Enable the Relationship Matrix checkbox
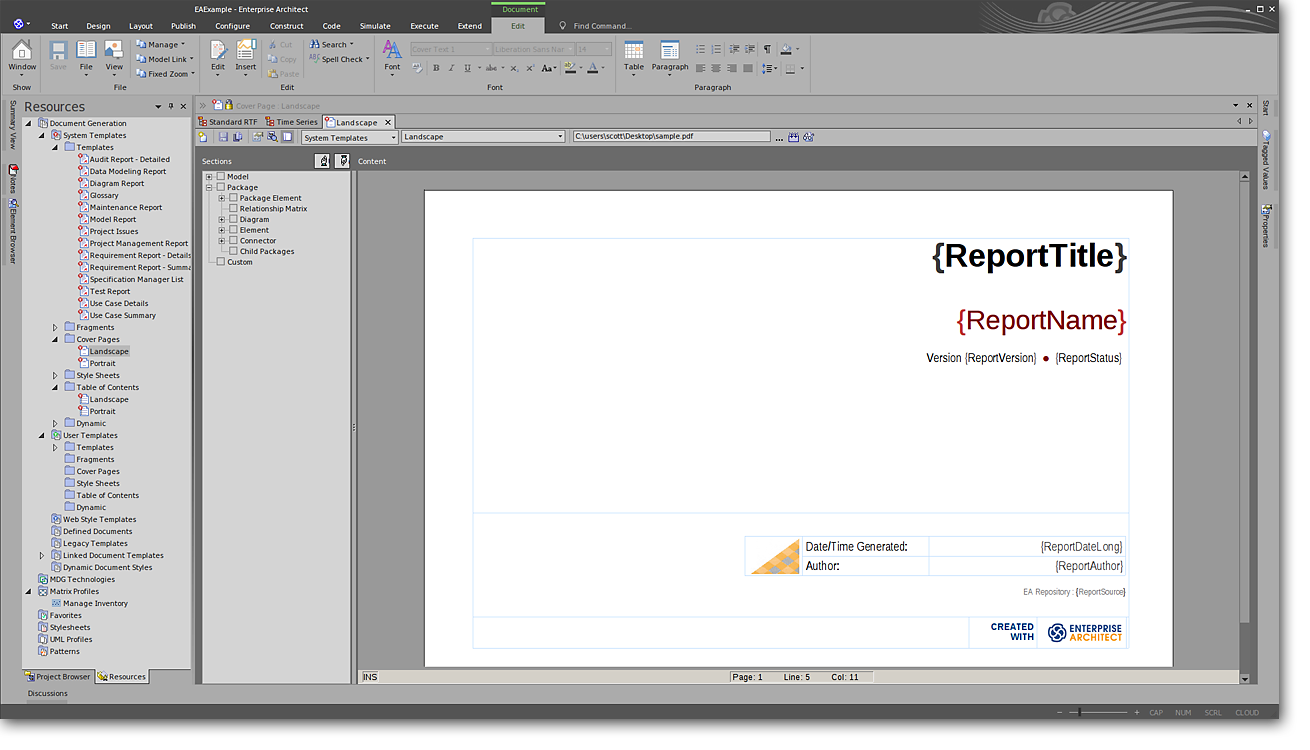The width and height of the screenshot is (1310, 750). (234, 209)
